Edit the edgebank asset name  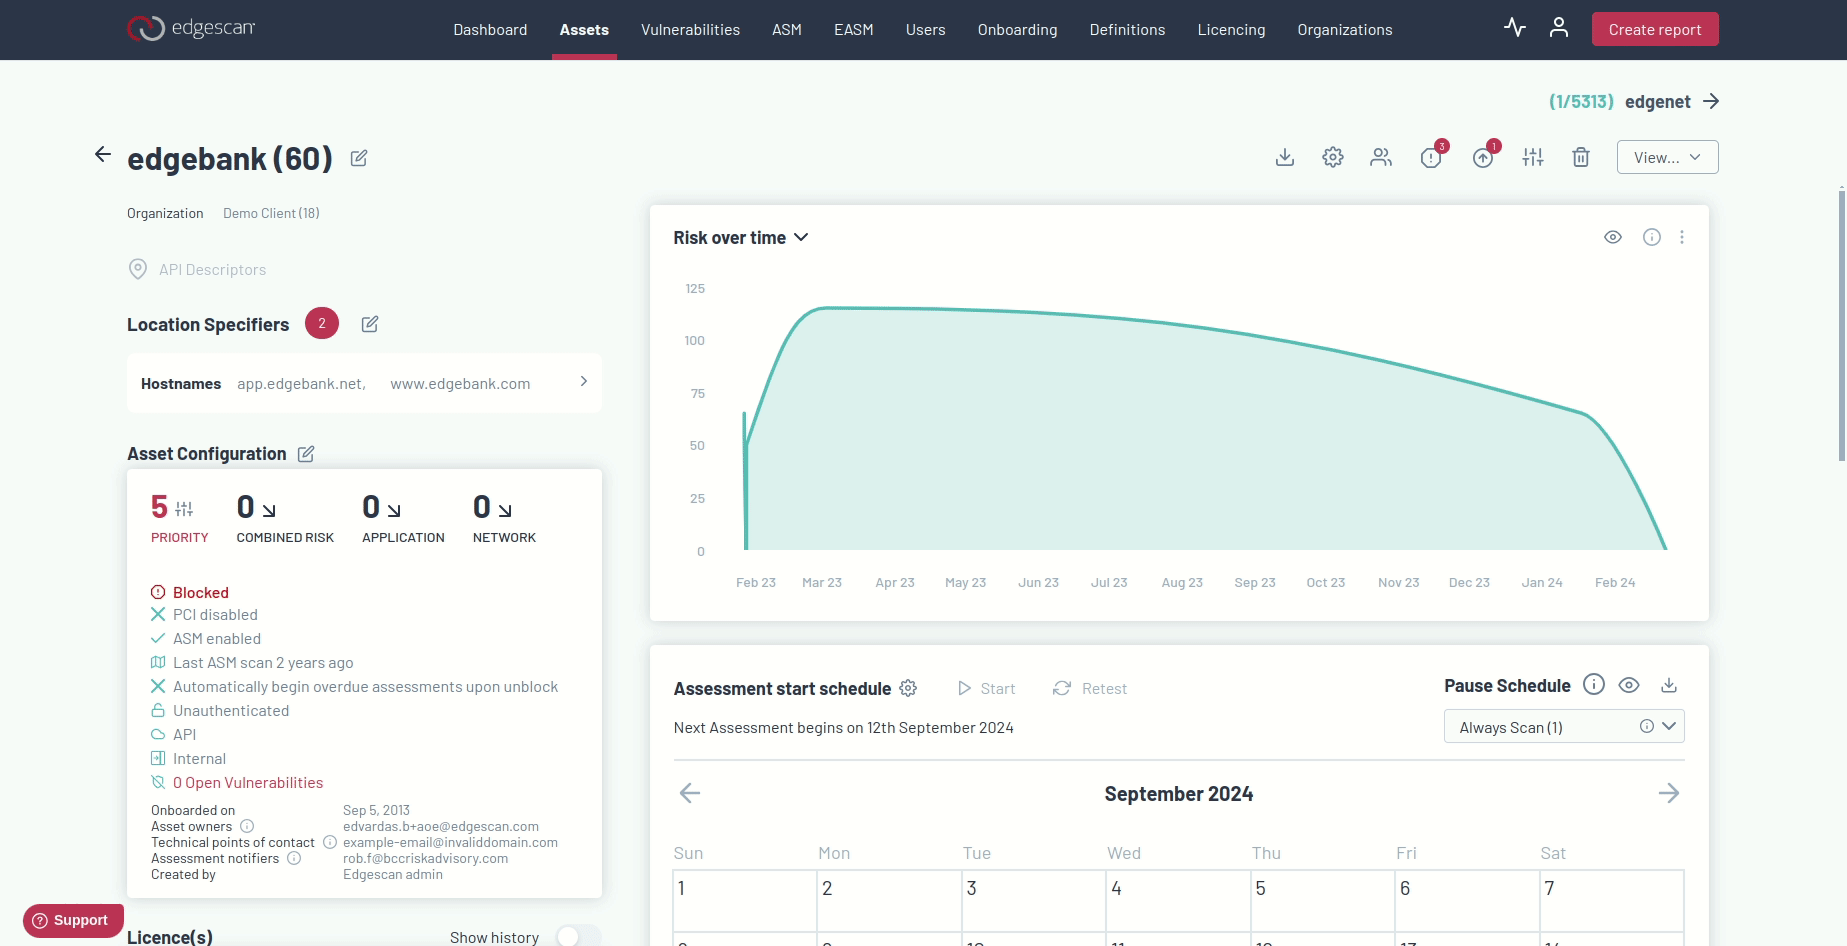tap(359, 158)
